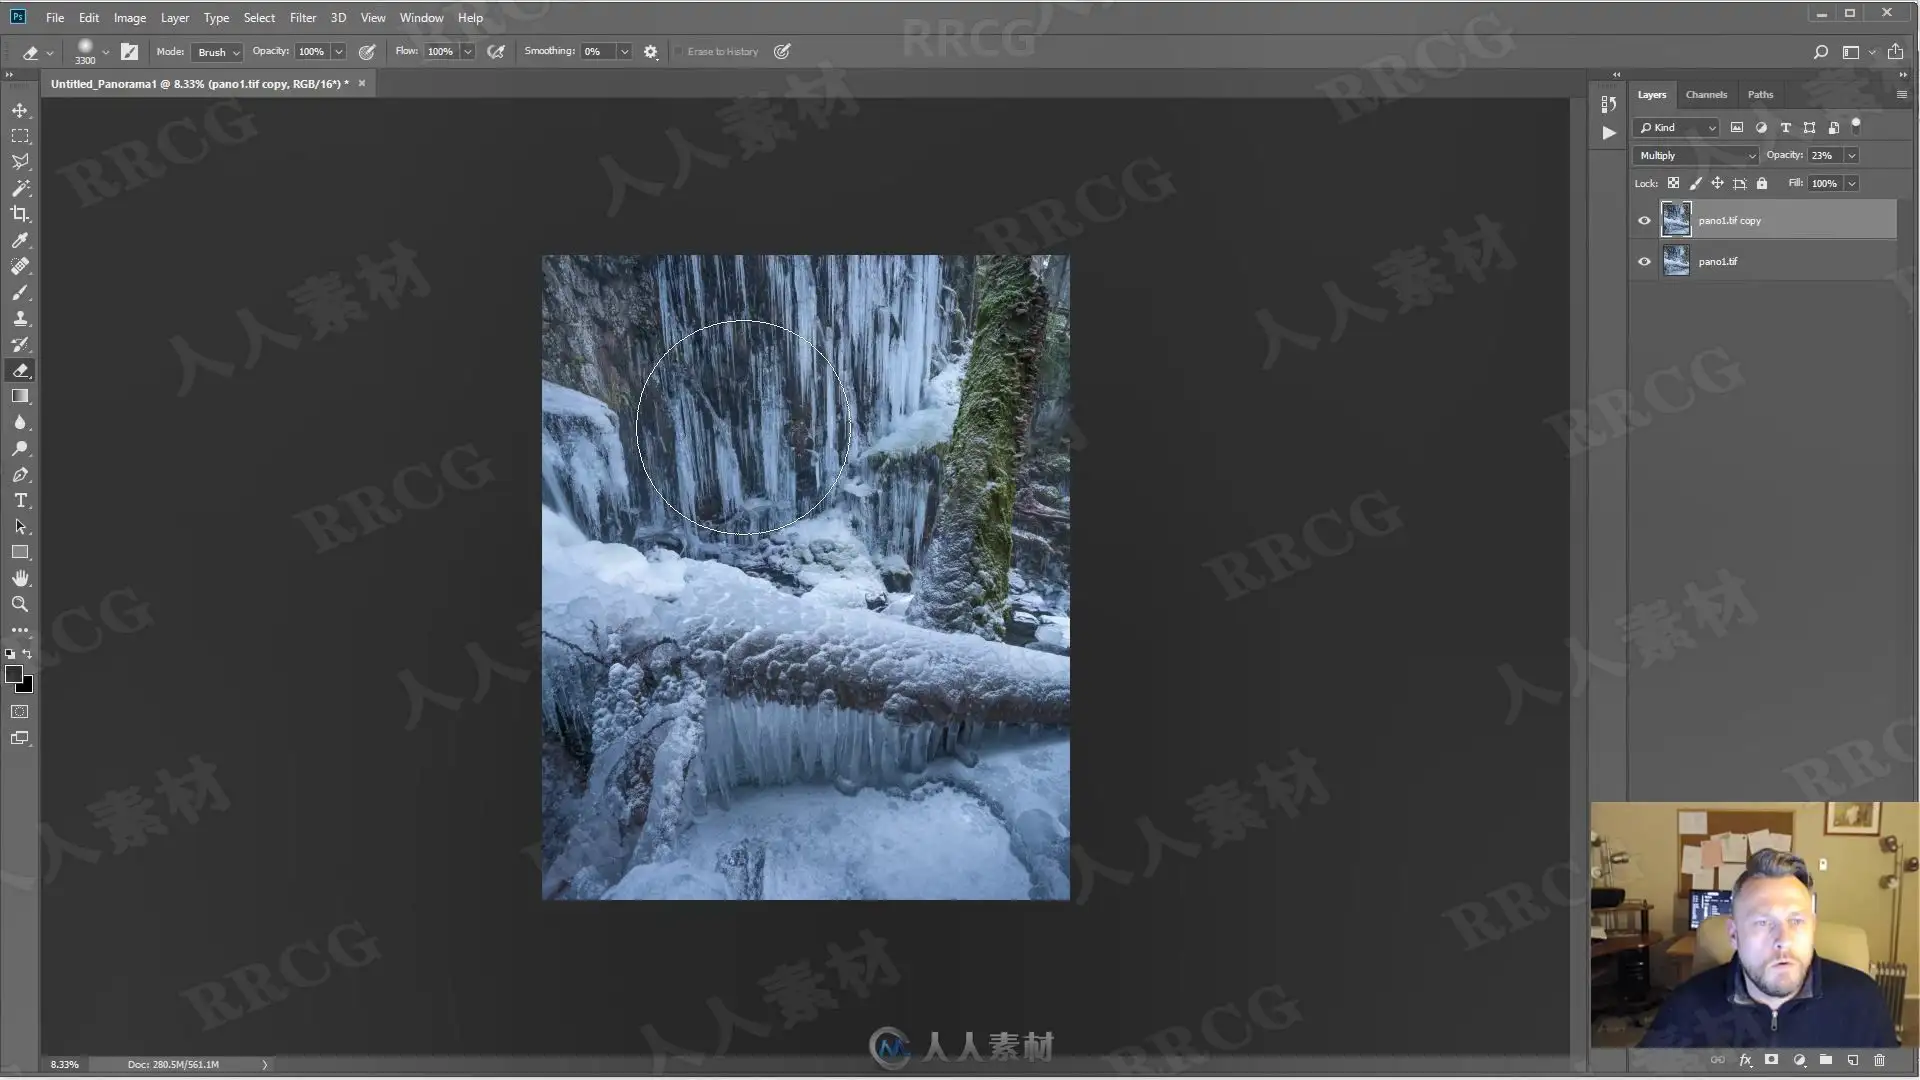The image size is (1920, 1080).
Task: Open the layer Fill dropdown arrow
Action: pos(1852,184)
